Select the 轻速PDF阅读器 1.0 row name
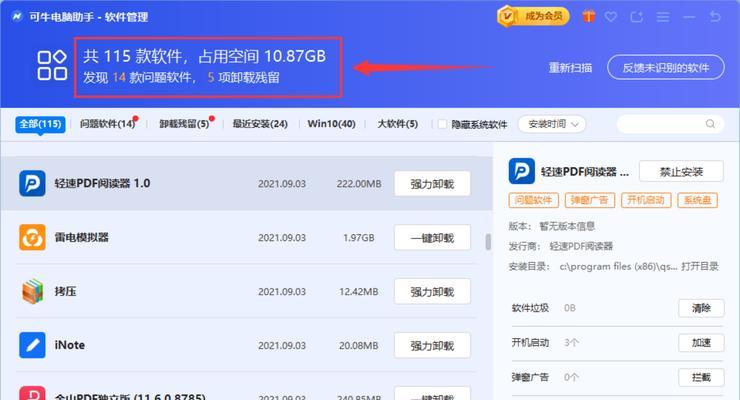Image resolution: width=740 pixels, height=400 pixels. coord(102,183)
